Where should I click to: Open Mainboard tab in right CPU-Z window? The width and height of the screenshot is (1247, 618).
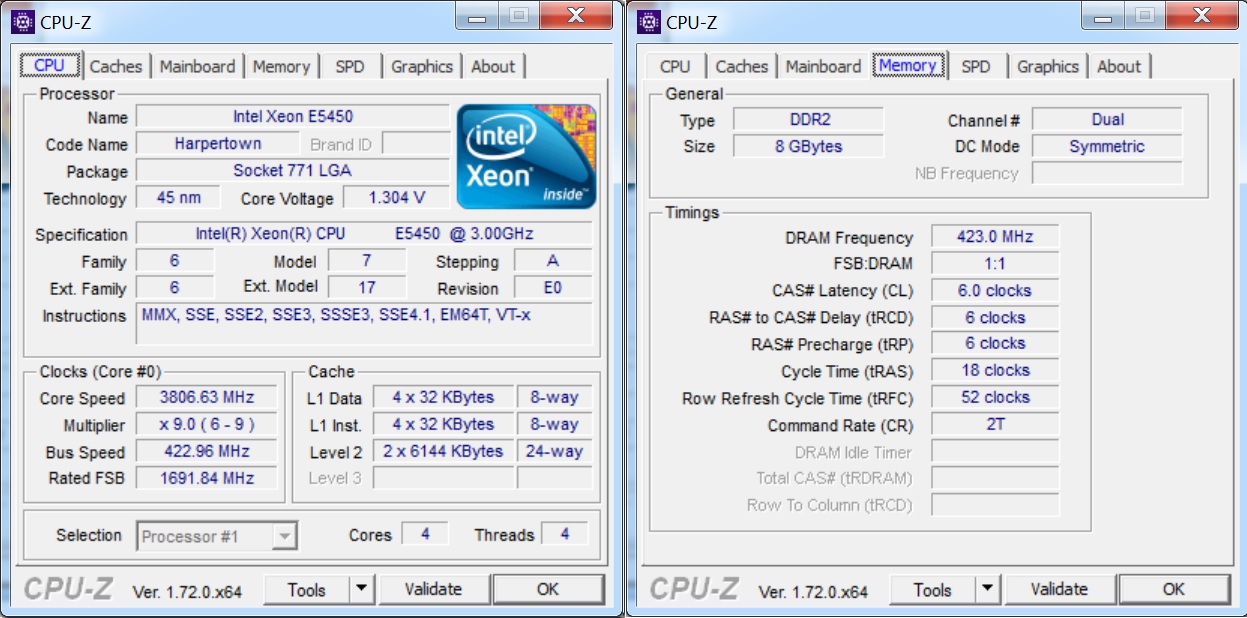click(x=823, y=66)
